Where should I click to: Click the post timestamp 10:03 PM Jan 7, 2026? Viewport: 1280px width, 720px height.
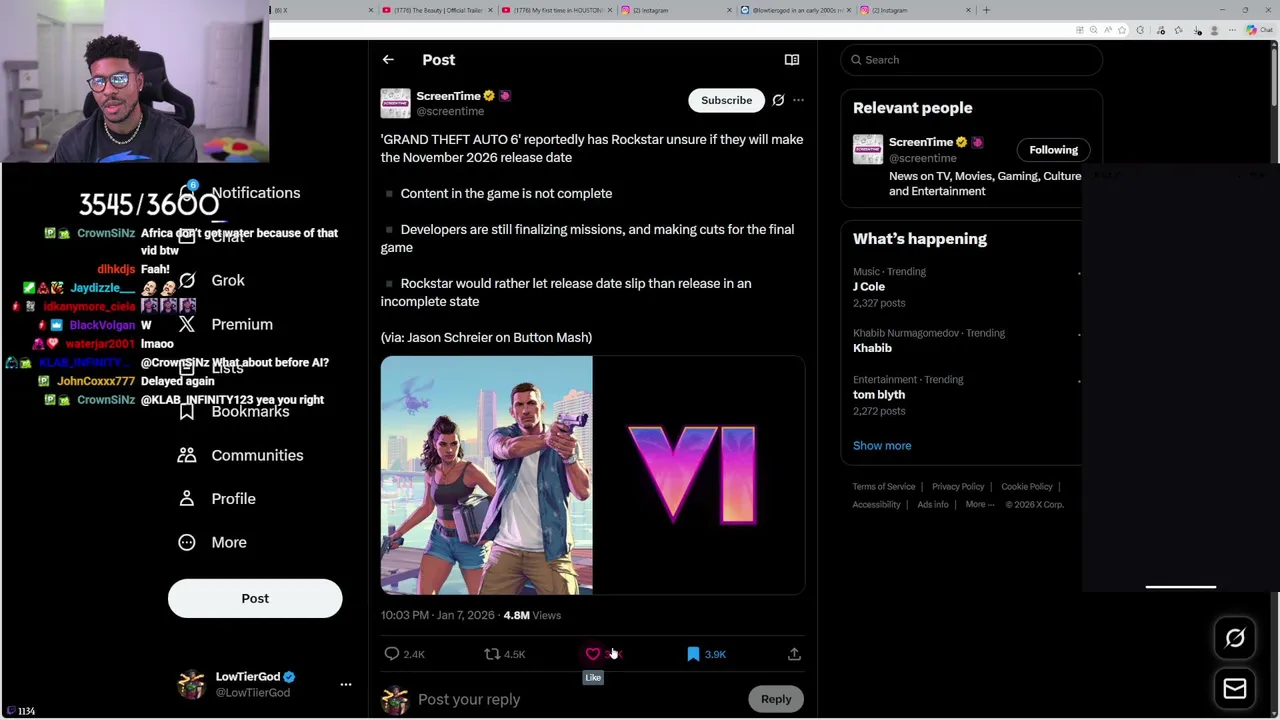coord(438,616)
